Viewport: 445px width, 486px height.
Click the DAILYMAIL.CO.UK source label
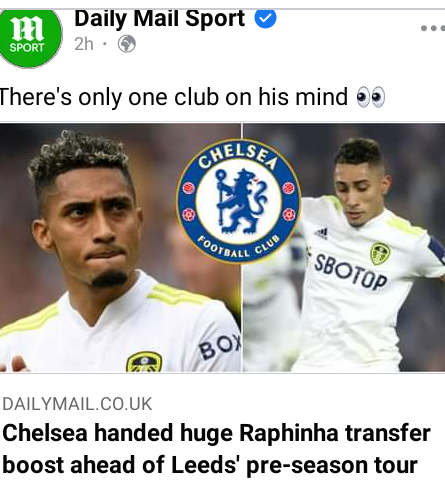pyautogui.click(x=77, y=404)
